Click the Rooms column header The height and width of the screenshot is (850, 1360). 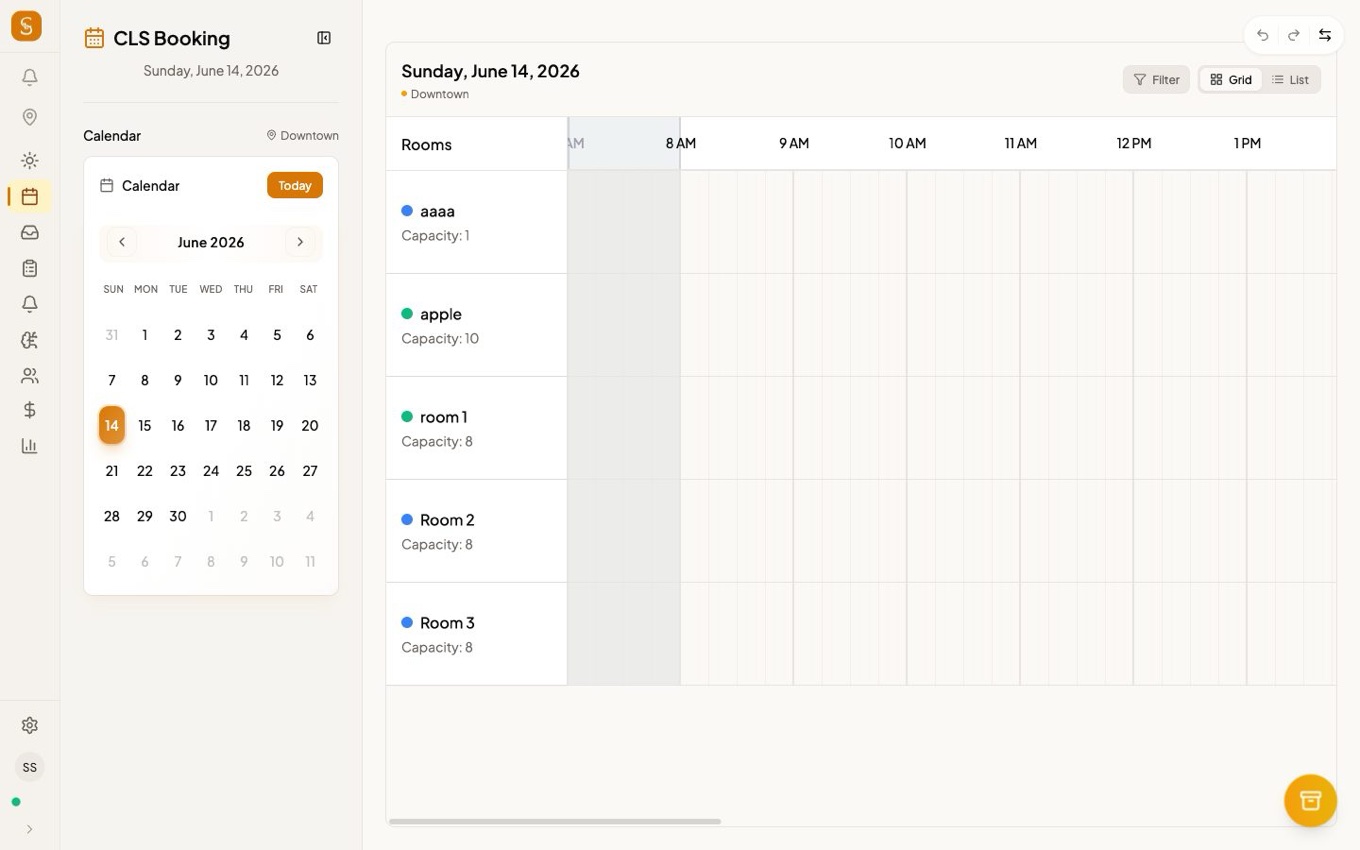pos(427,144)
